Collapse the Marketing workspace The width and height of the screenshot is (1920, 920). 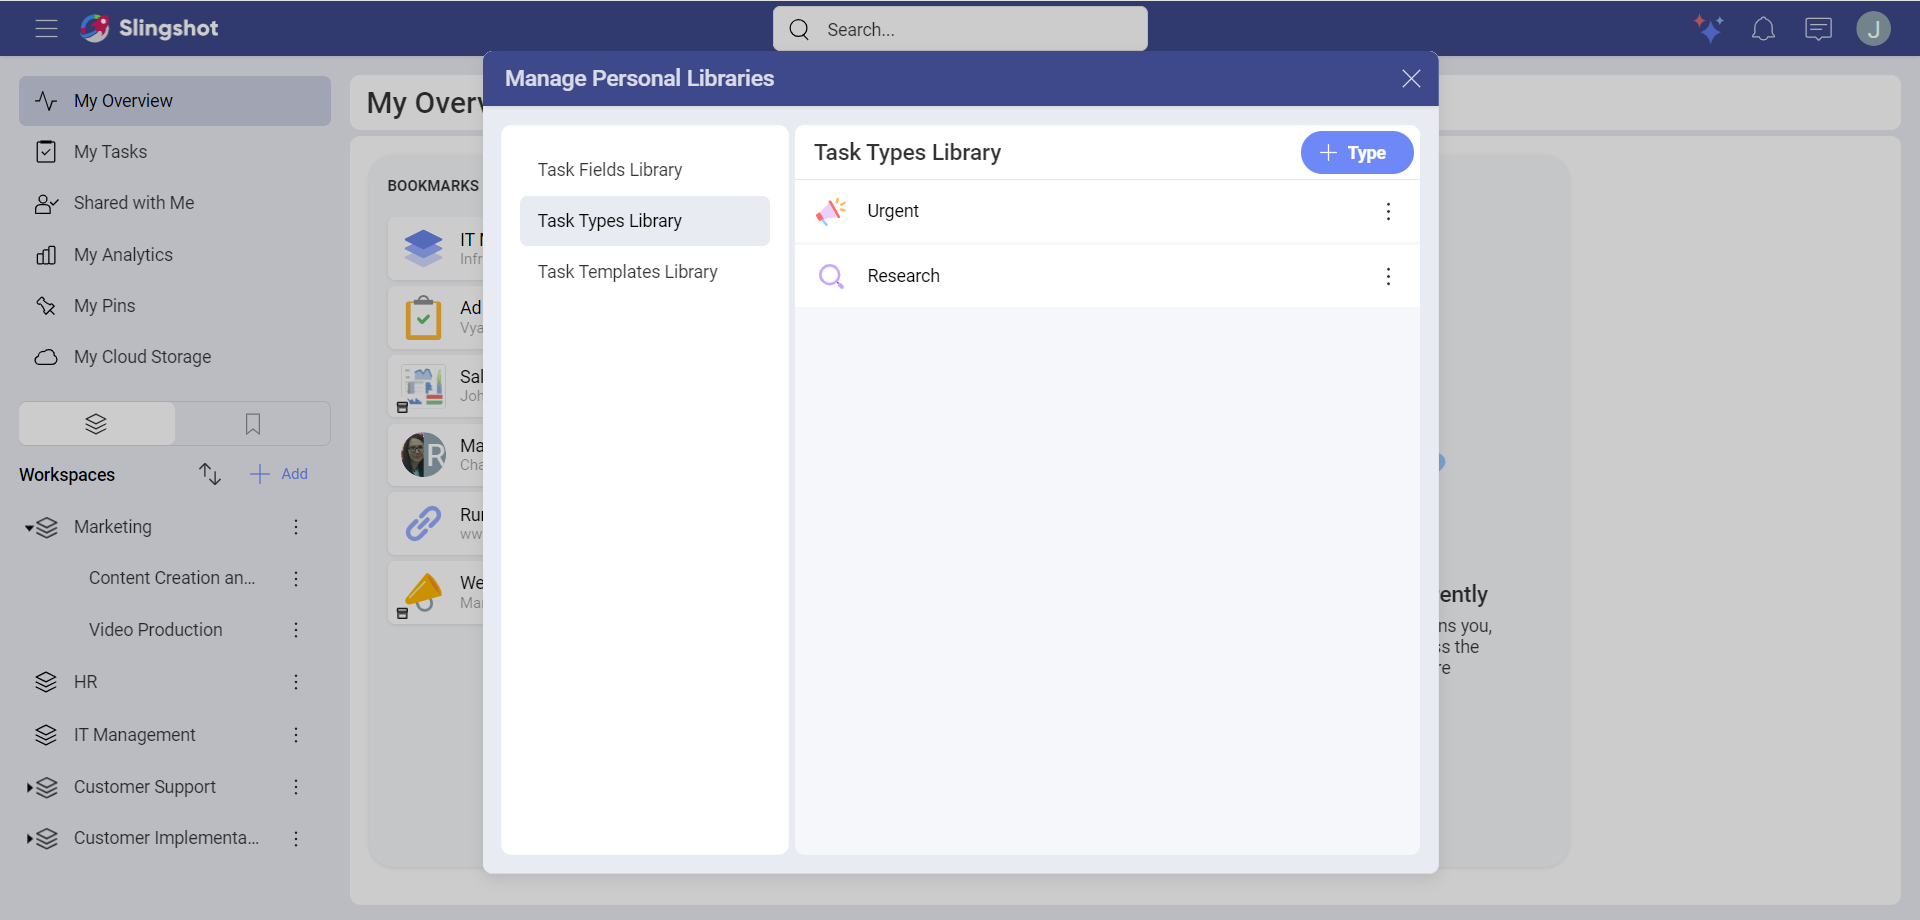pyautogui.click(x=29, y=528)
